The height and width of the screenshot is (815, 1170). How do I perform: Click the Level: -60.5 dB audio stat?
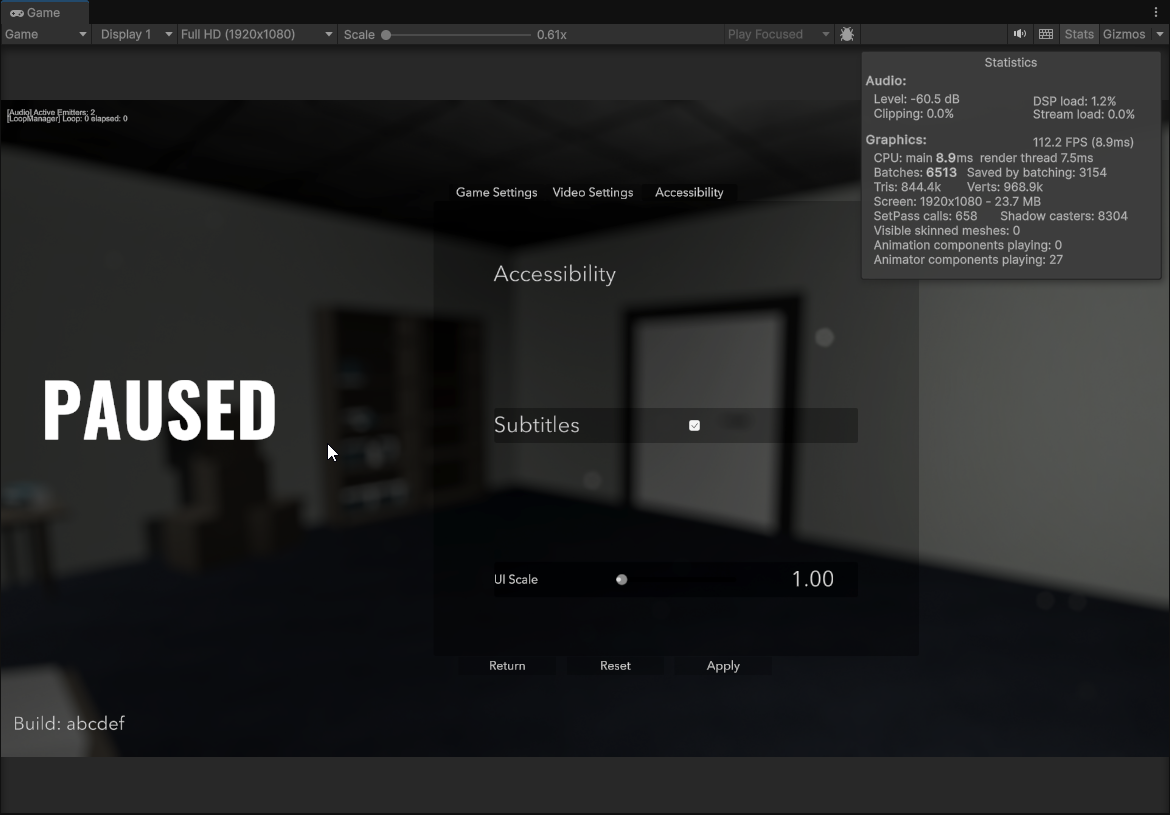(x=916, y=99)
